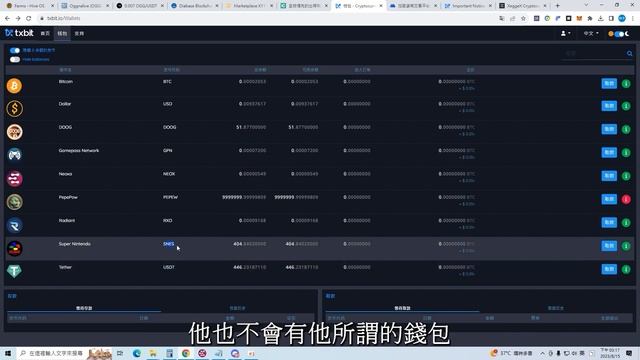The image size is (640, 360).
Task: Click the blue action button in Dollar row
Action: click(609, 106)
